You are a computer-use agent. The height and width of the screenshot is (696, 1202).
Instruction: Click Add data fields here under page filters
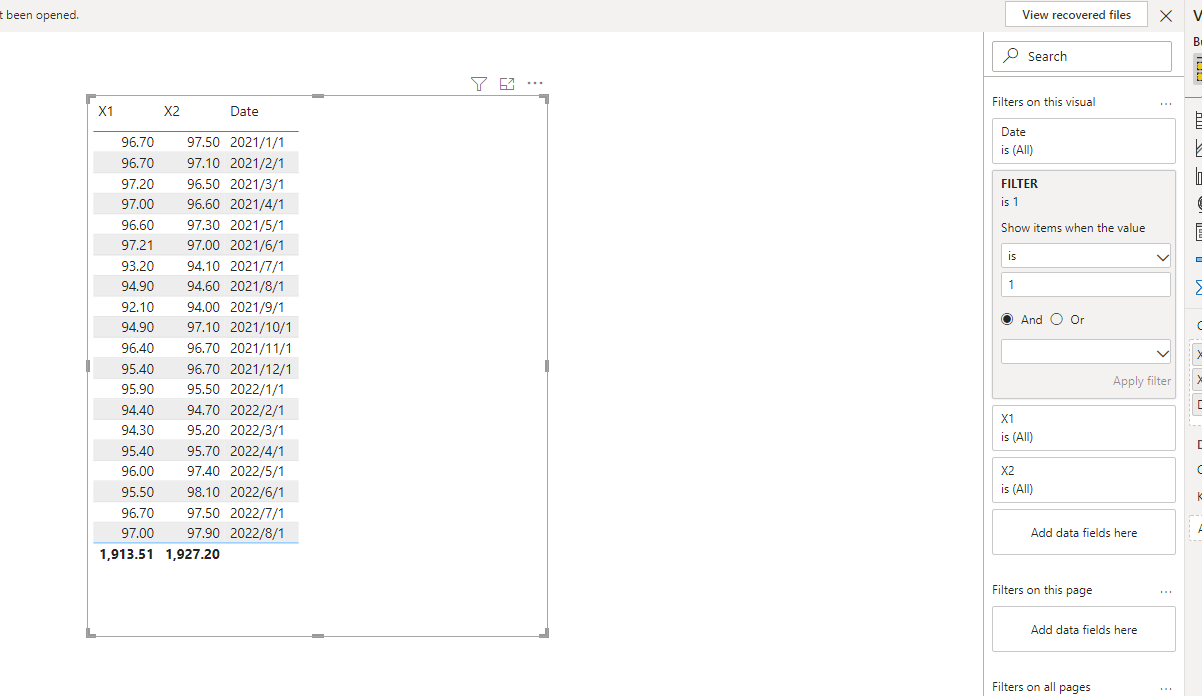click(1084, 630)
